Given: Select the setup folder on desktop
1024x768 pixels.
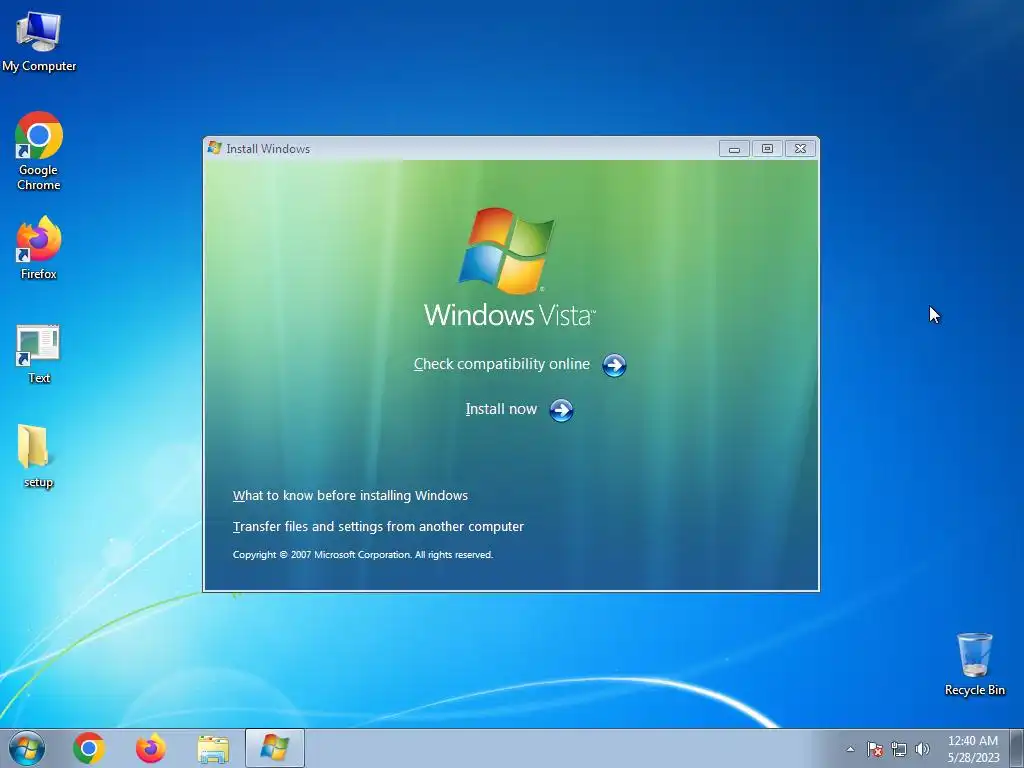Looking at the screenshot, I should (38, 456).
